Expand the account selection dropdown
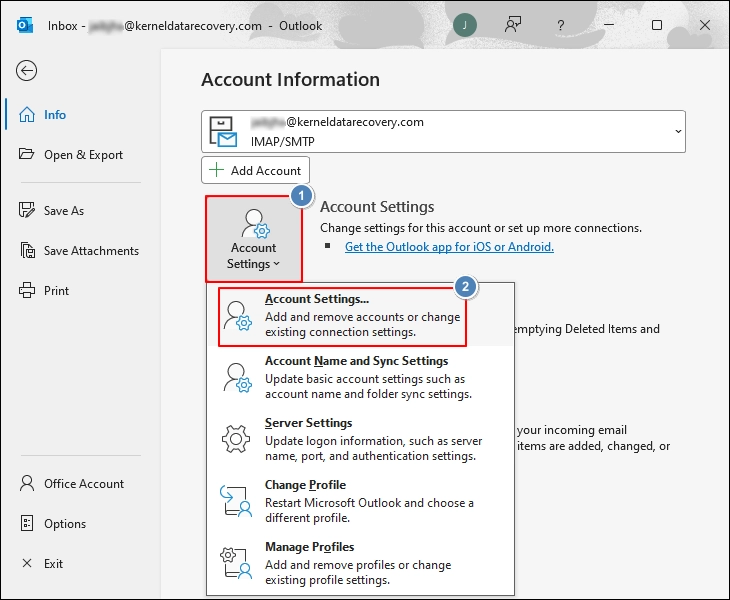 tap(678, 132)
